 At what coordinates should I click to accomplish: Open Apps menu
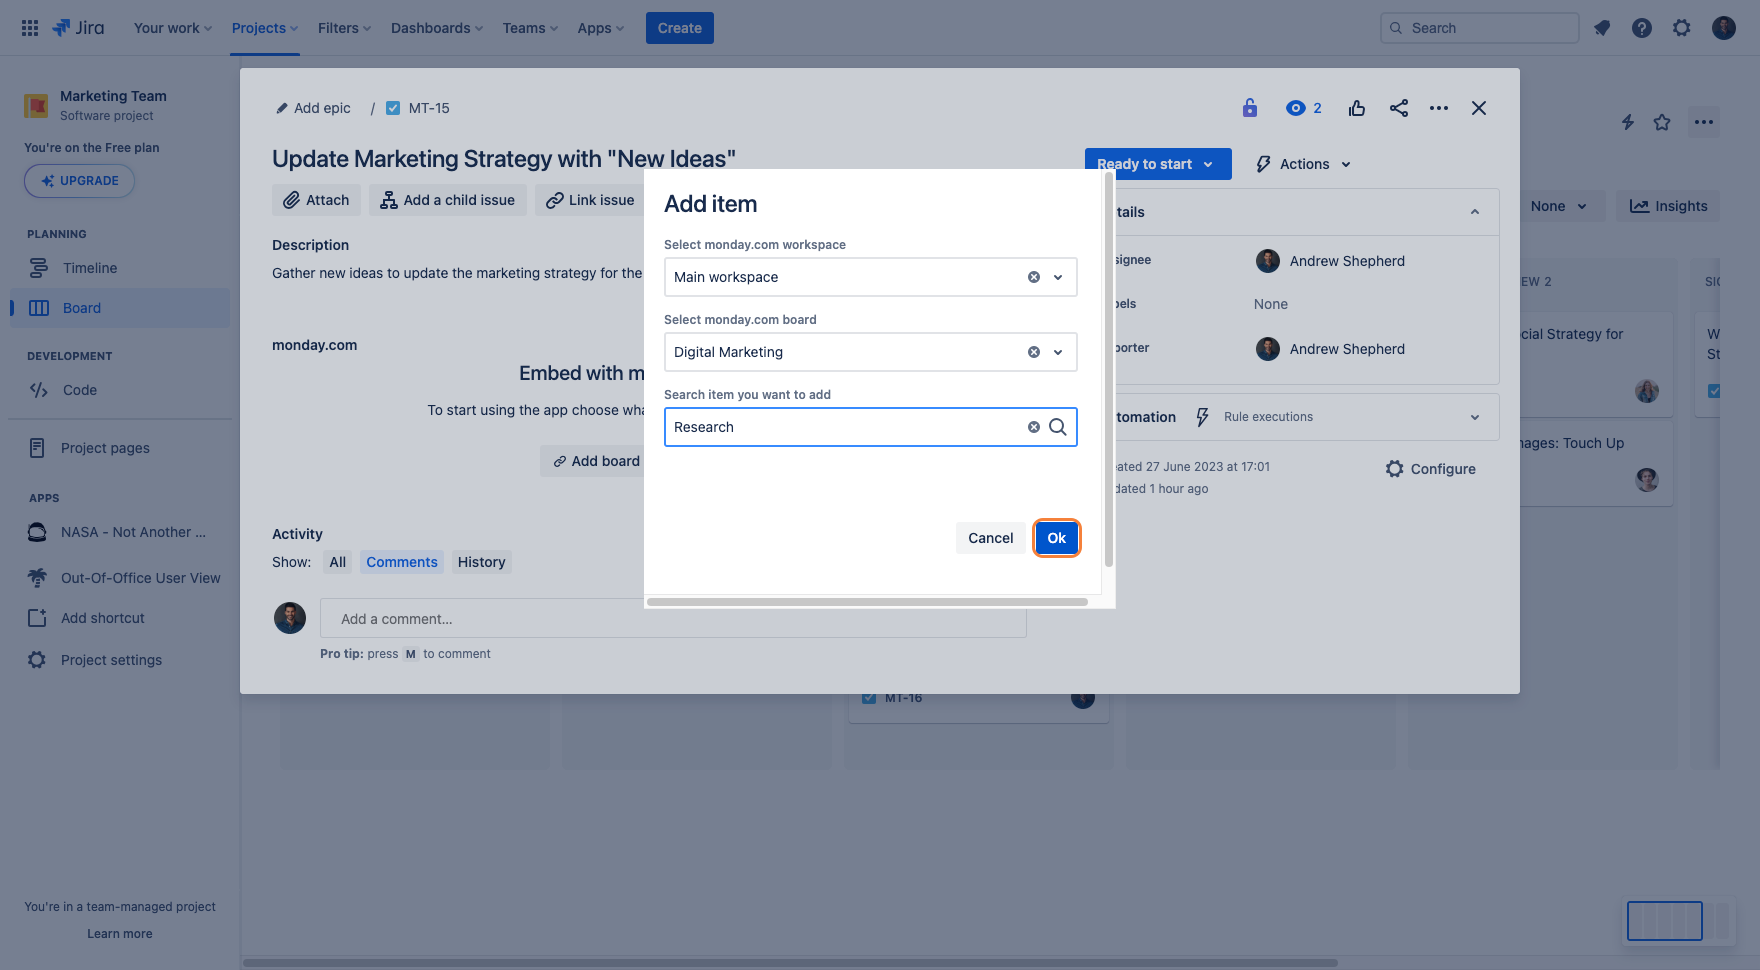[x=601, y=28]
